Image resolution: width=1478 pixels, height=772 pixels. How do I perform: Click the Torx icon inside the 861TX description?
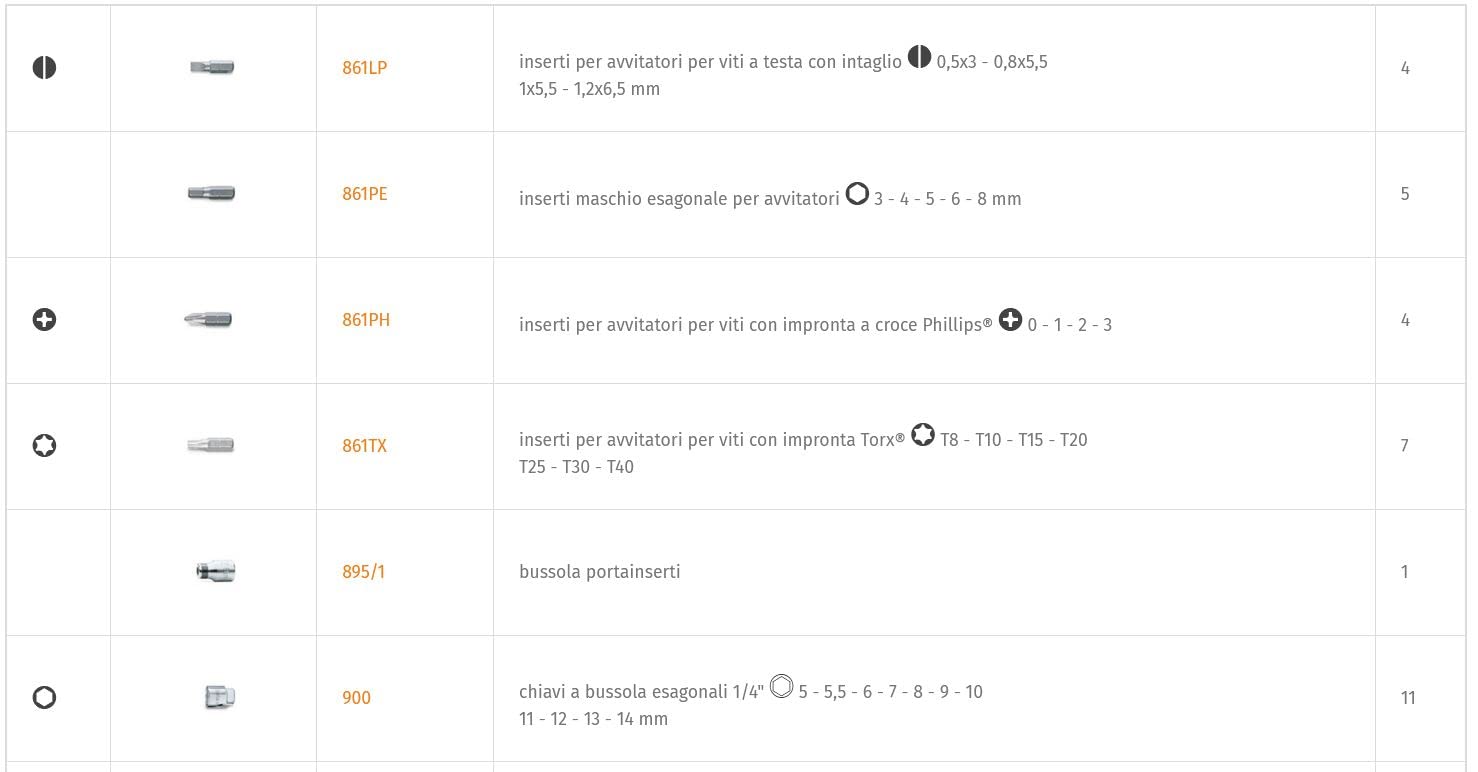pyautogui.click(x=923, y=436)
